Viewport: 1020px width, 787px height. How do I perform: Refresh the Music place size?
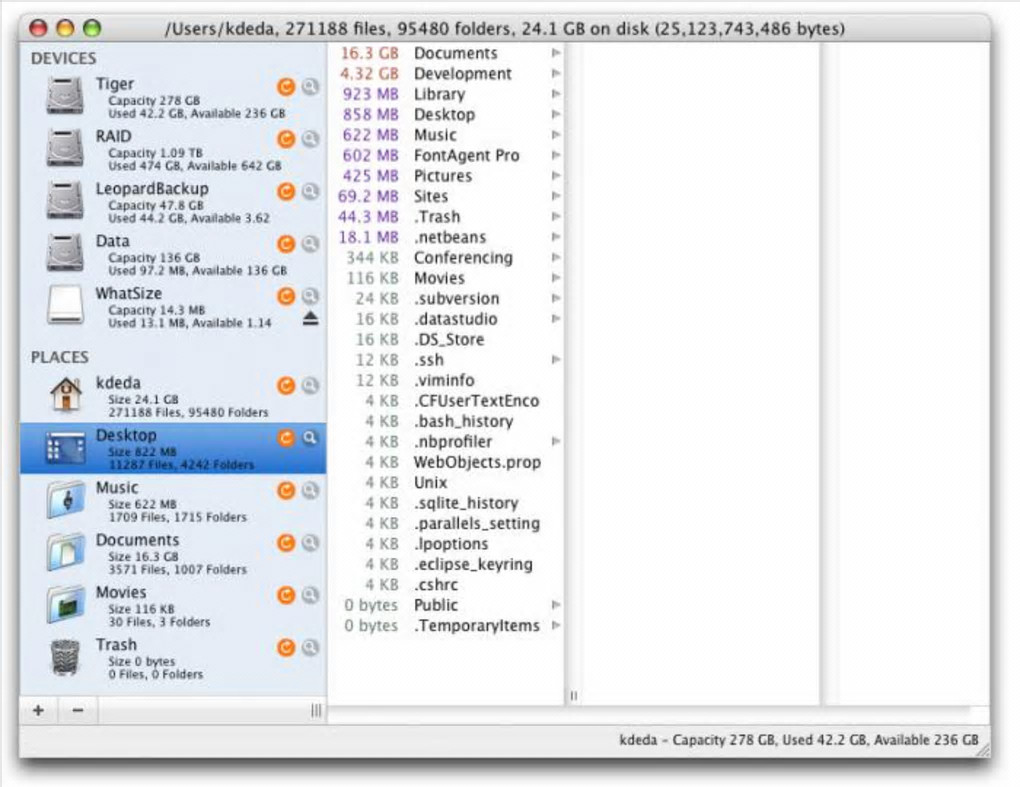pyautogui.click(x=286, y=490)
